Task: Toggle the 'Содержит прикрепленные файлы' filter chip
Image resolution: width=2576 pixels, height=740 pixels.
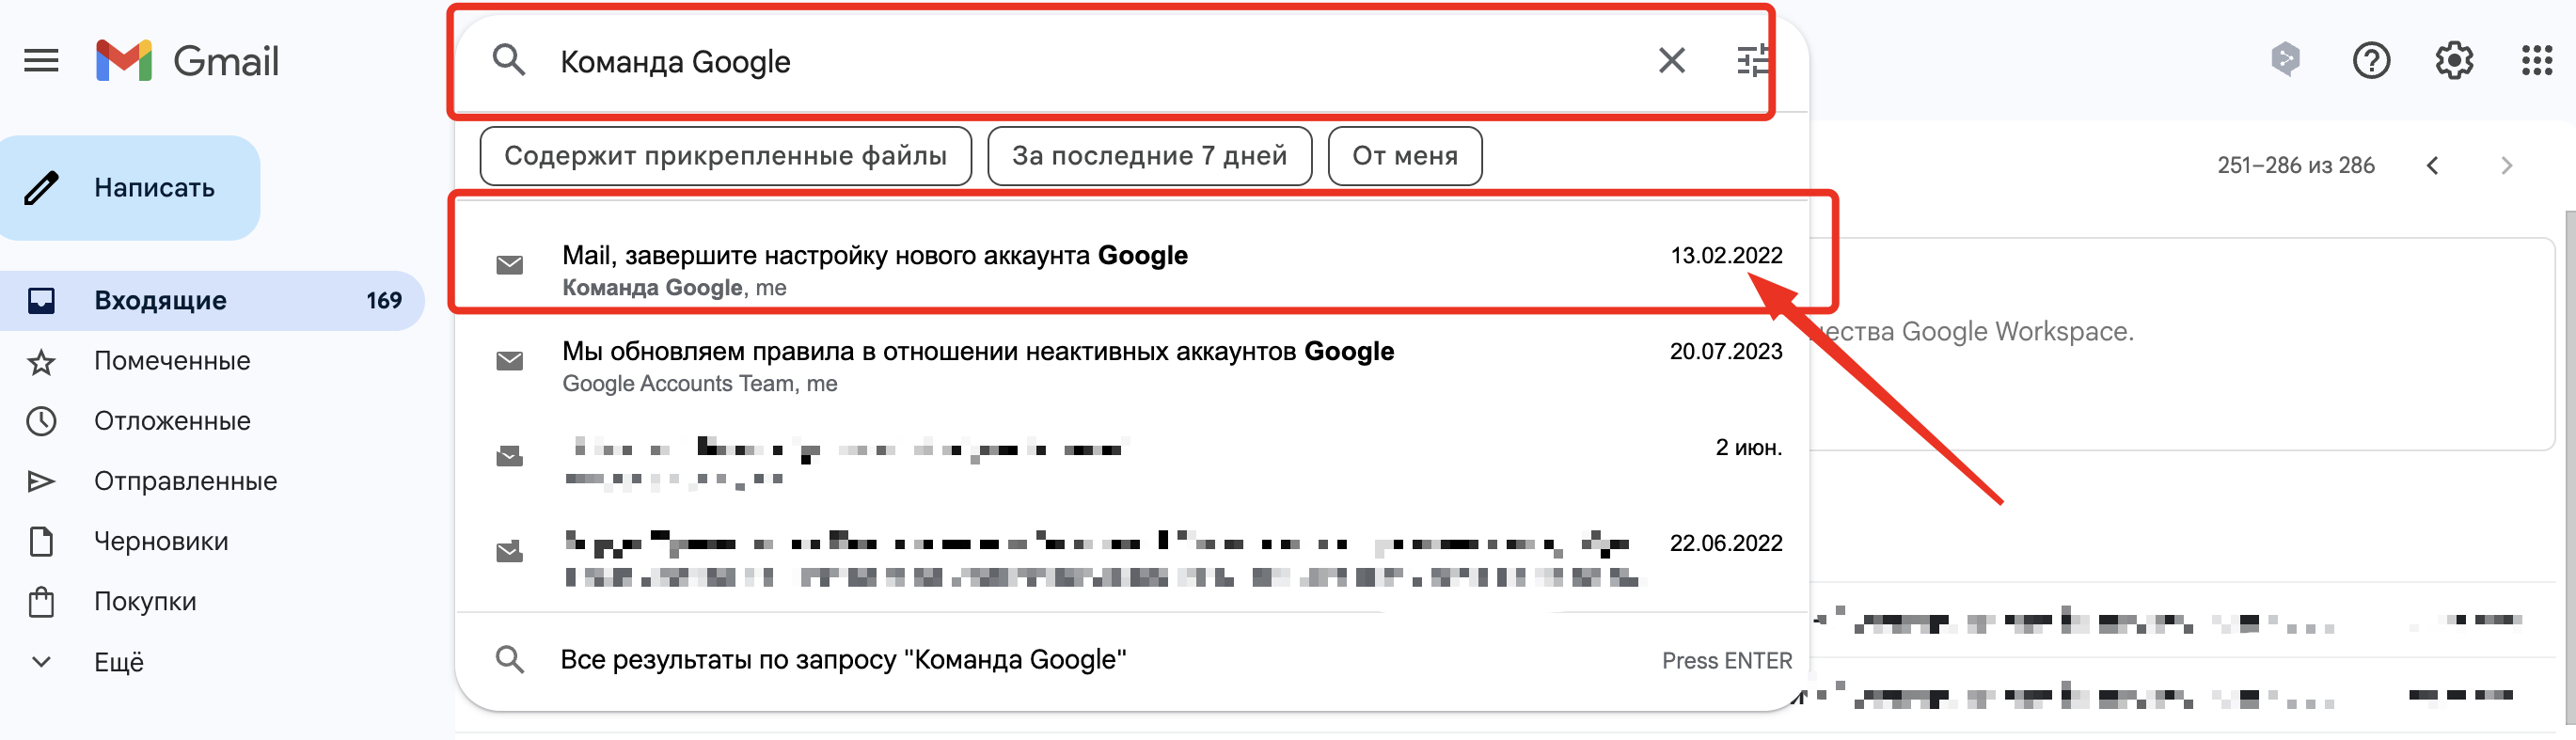Action: (x=725, y=156)
